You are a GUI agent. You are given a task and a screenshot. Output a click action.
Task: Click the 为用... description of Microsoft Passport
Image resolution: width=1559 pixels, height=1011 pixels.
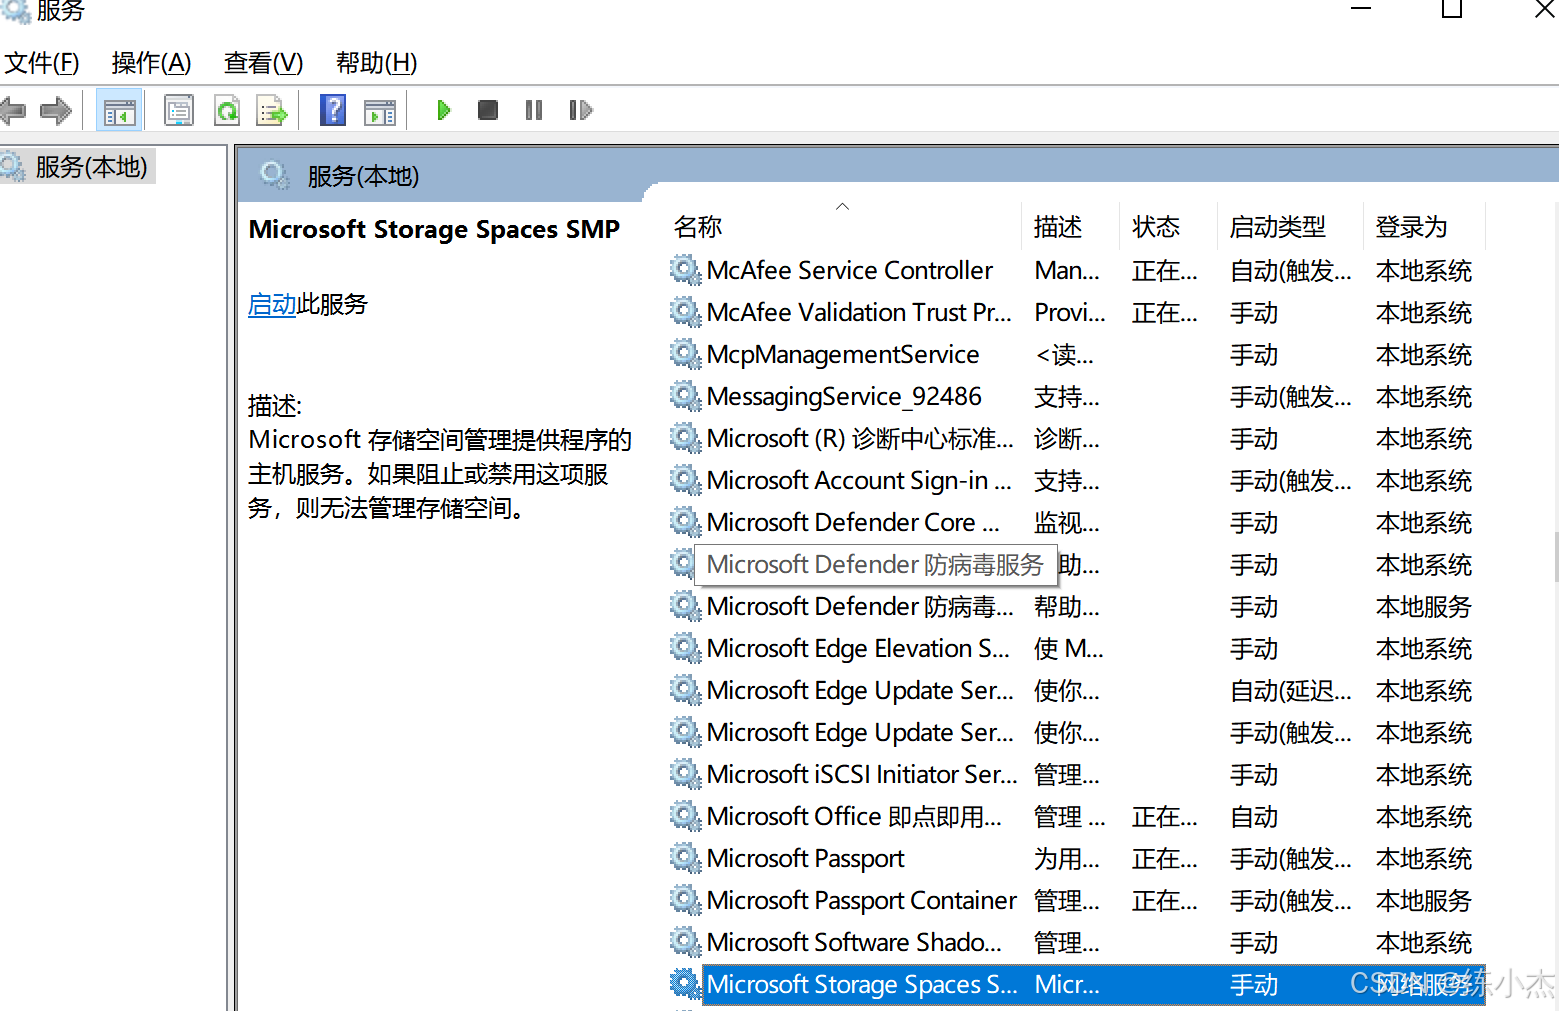(1067, 859)
